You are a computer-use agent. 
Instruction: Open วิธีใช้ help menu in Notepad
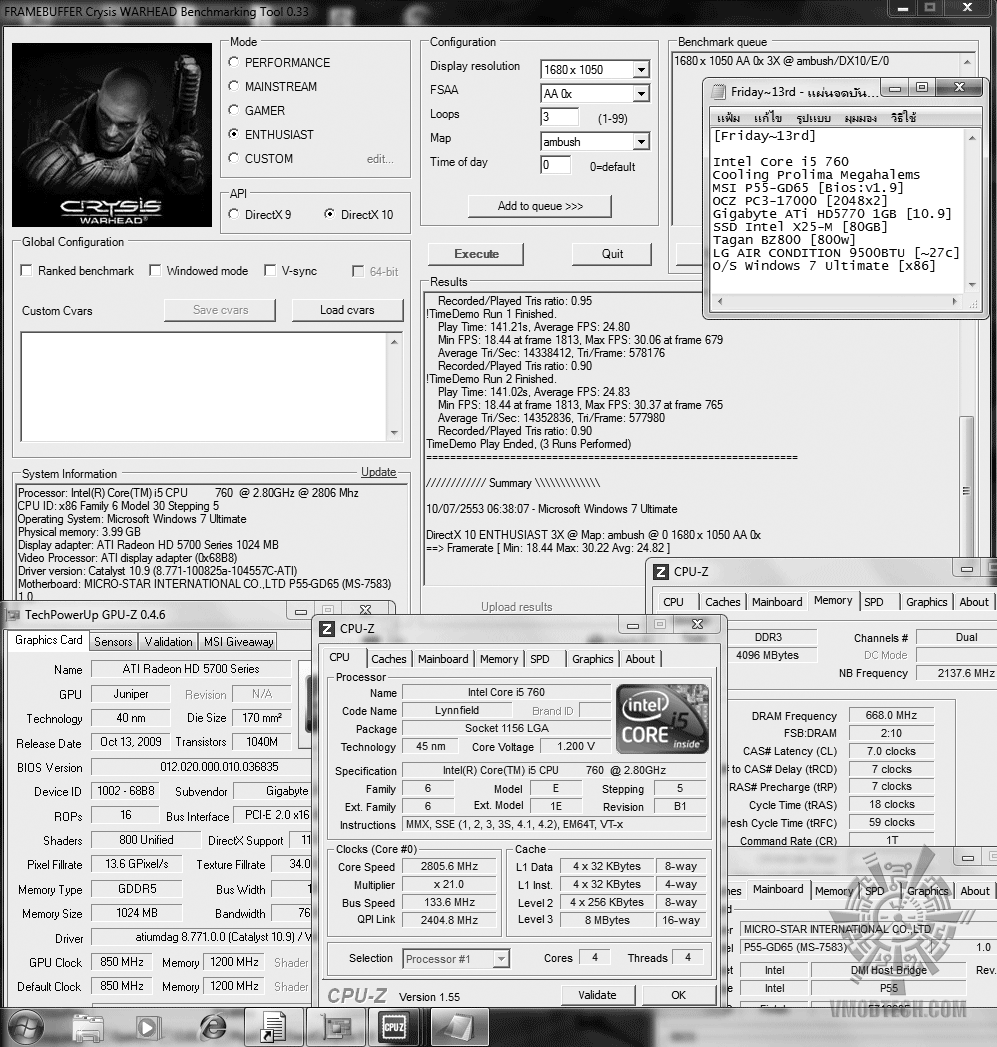pyautogui.click(x=903, y=118)
